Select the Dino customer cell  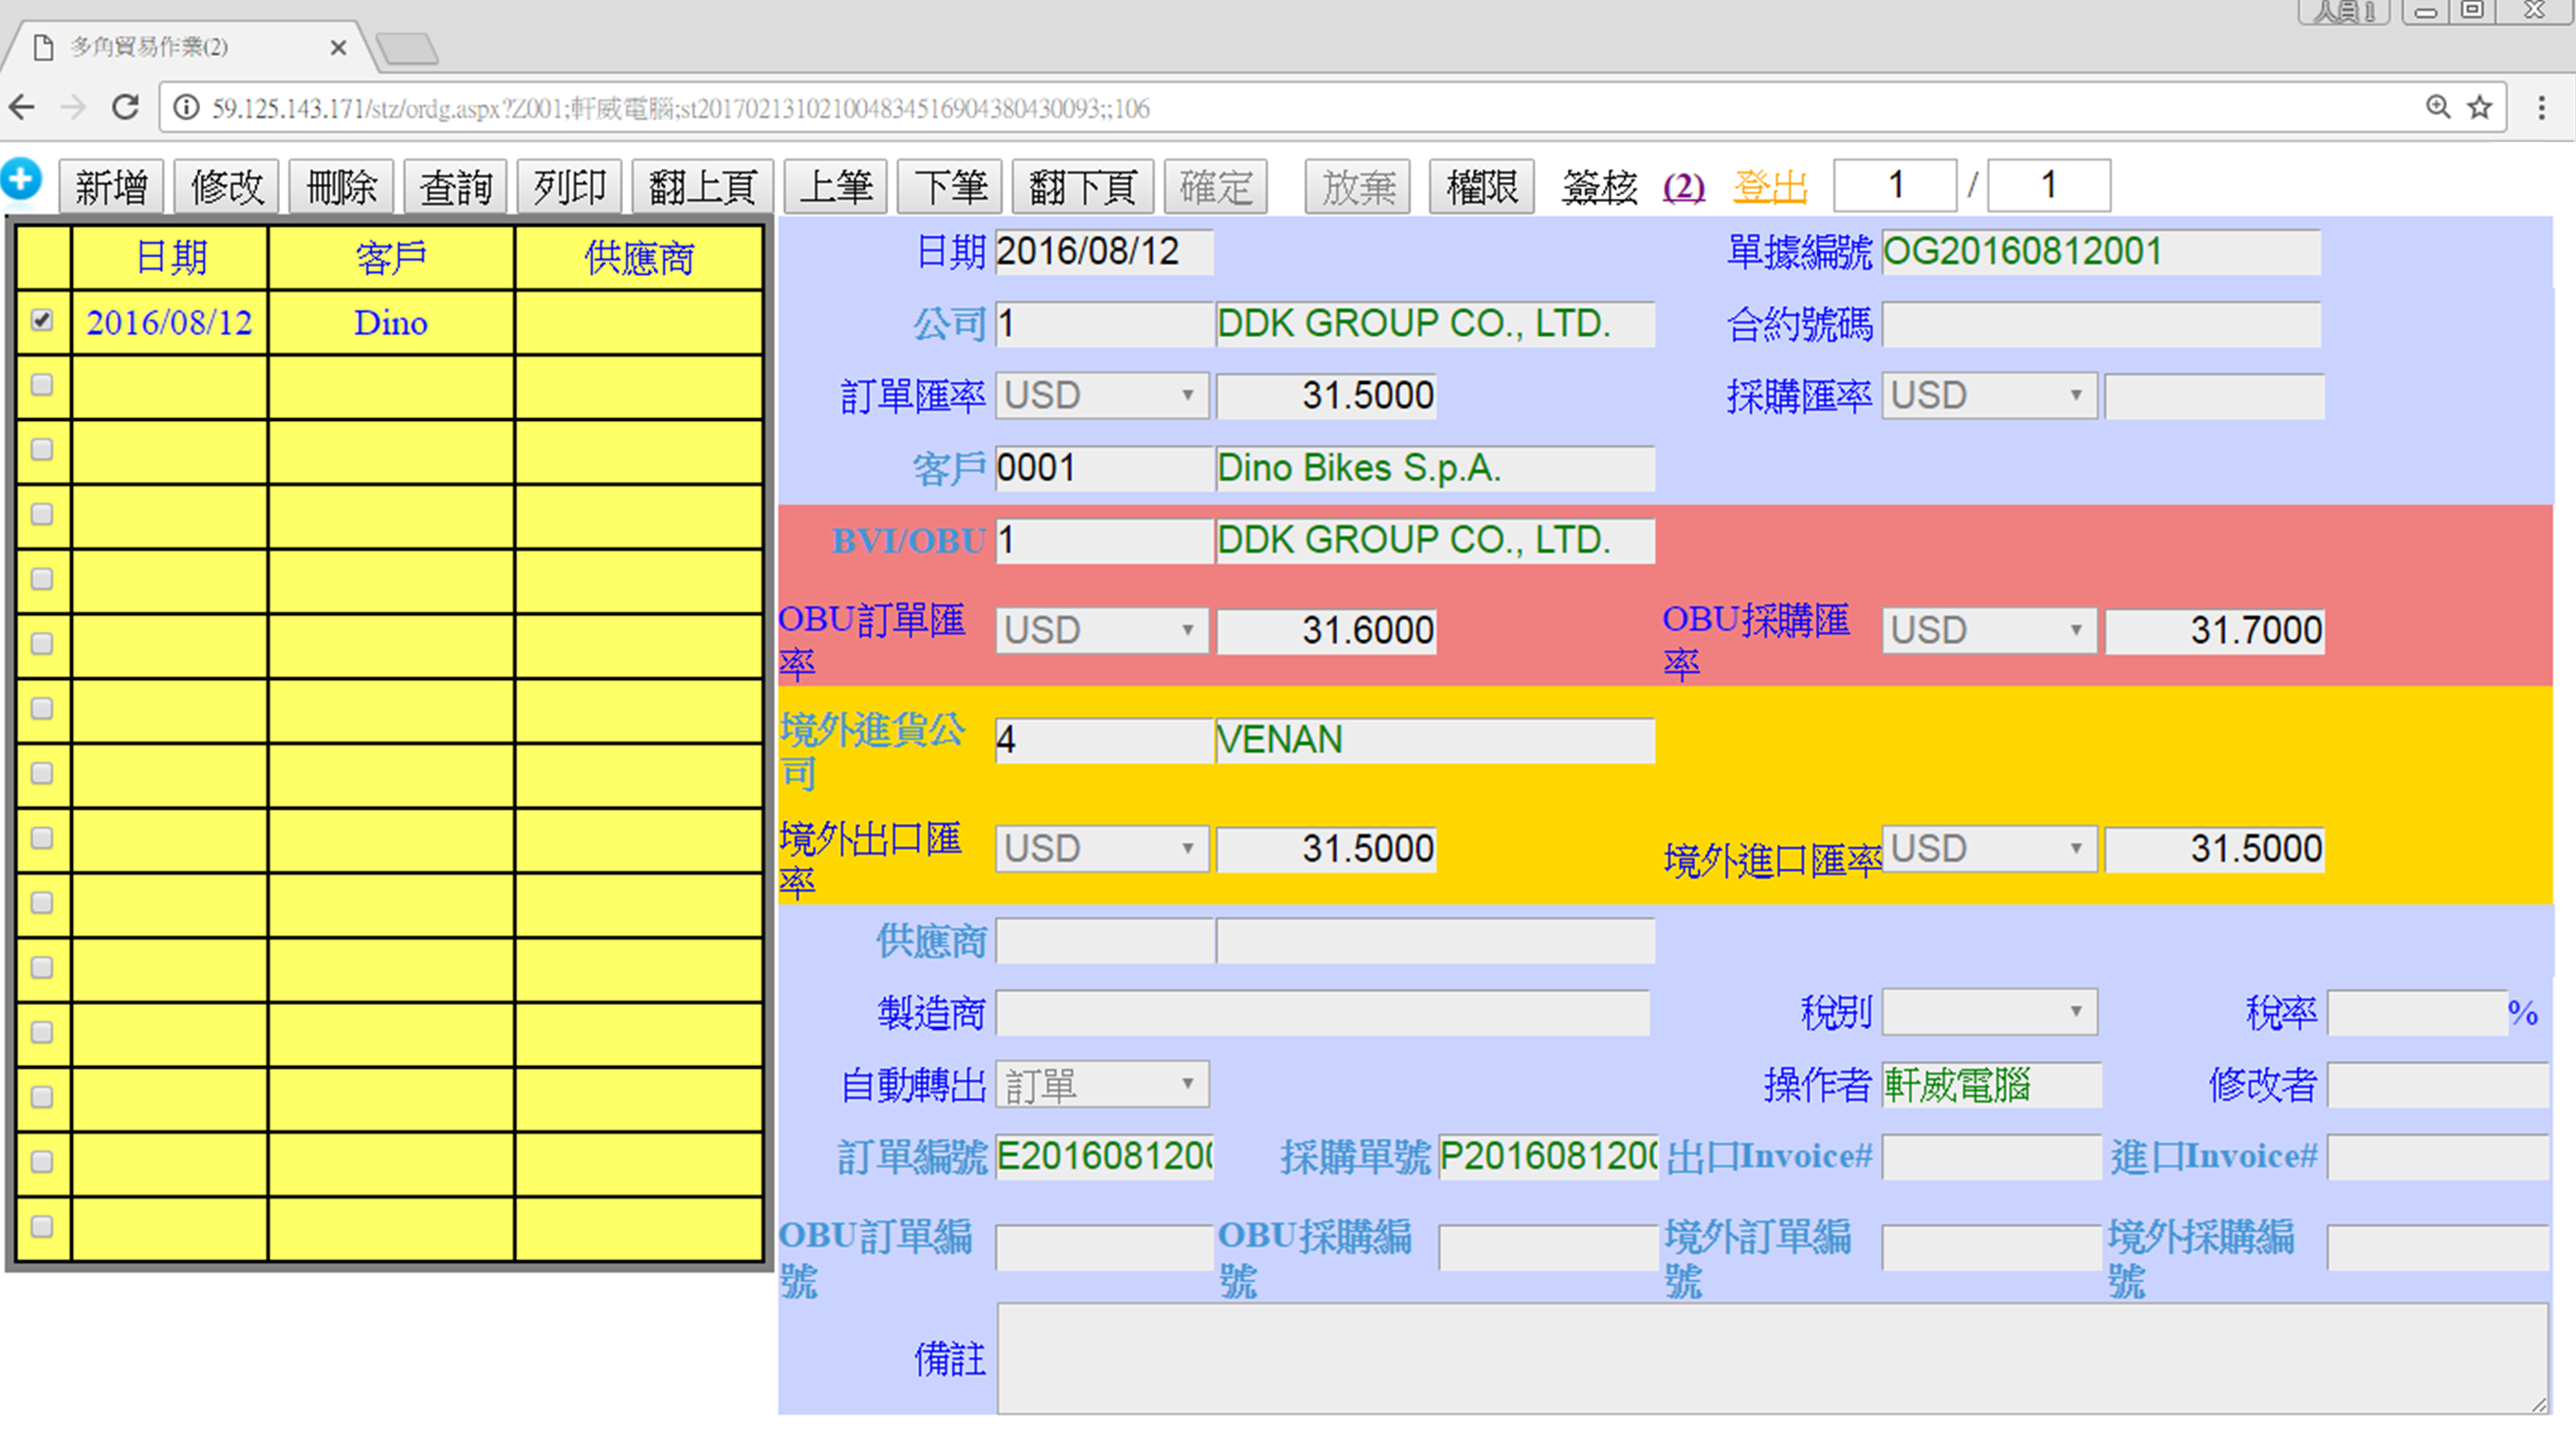point(391,322)
